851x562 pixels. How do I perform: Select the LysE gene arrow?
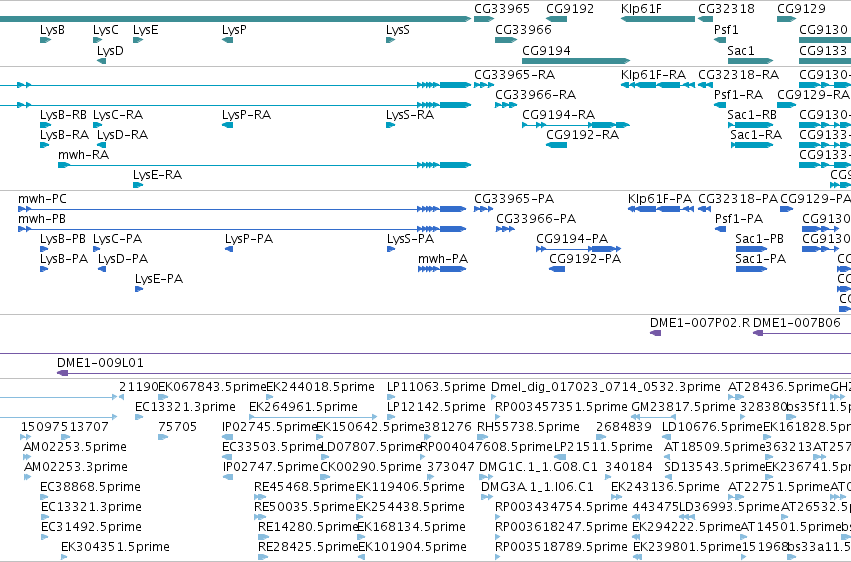pos(138,40)
